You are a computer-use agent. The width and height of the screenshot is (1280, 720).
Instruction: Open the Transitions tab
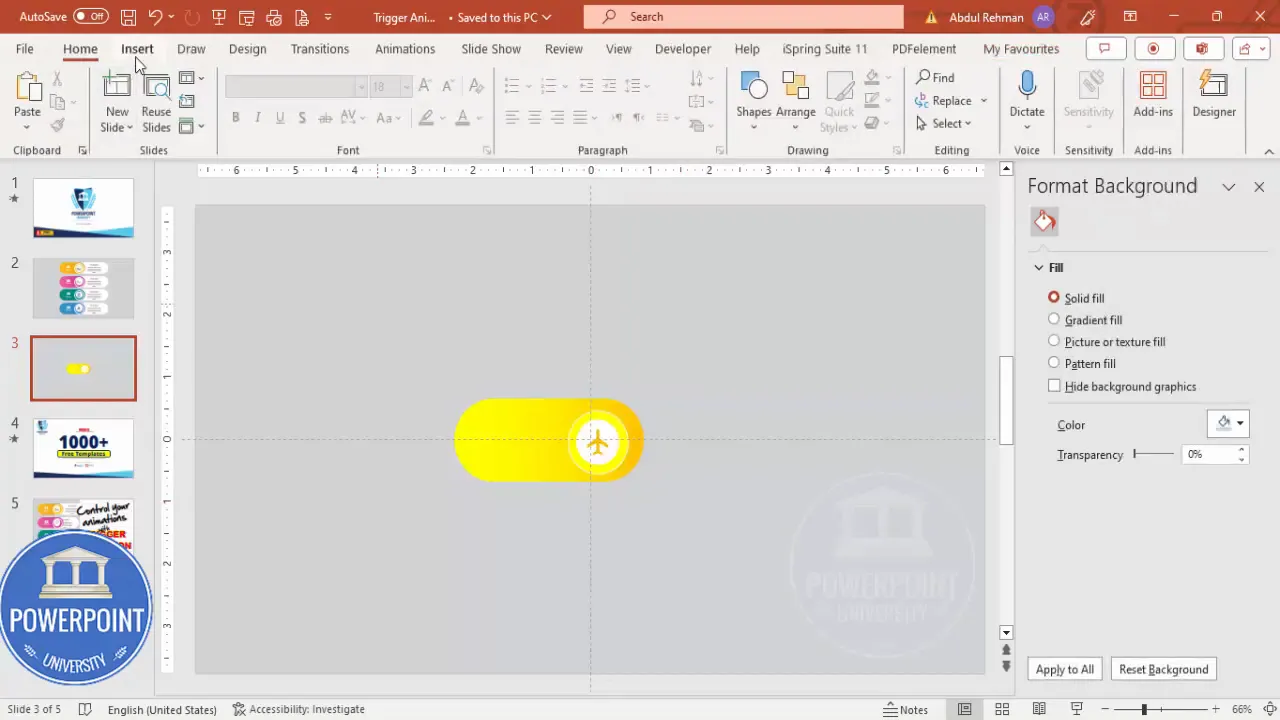tap(320, 49)
